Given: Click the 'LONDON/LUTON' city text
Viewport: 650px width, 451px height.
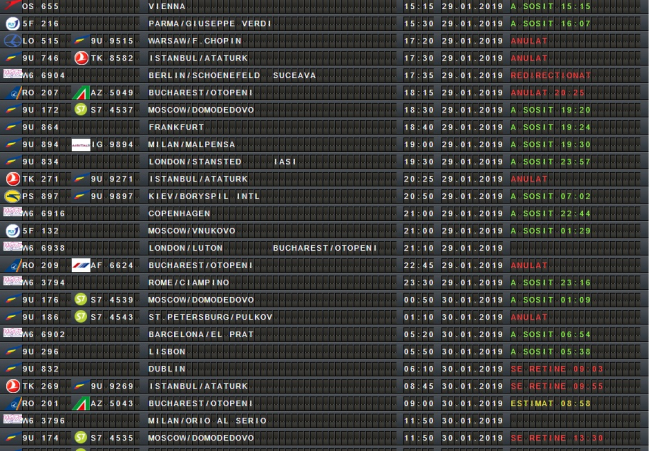Looking at the screenshot, I should tap(186, 248).
